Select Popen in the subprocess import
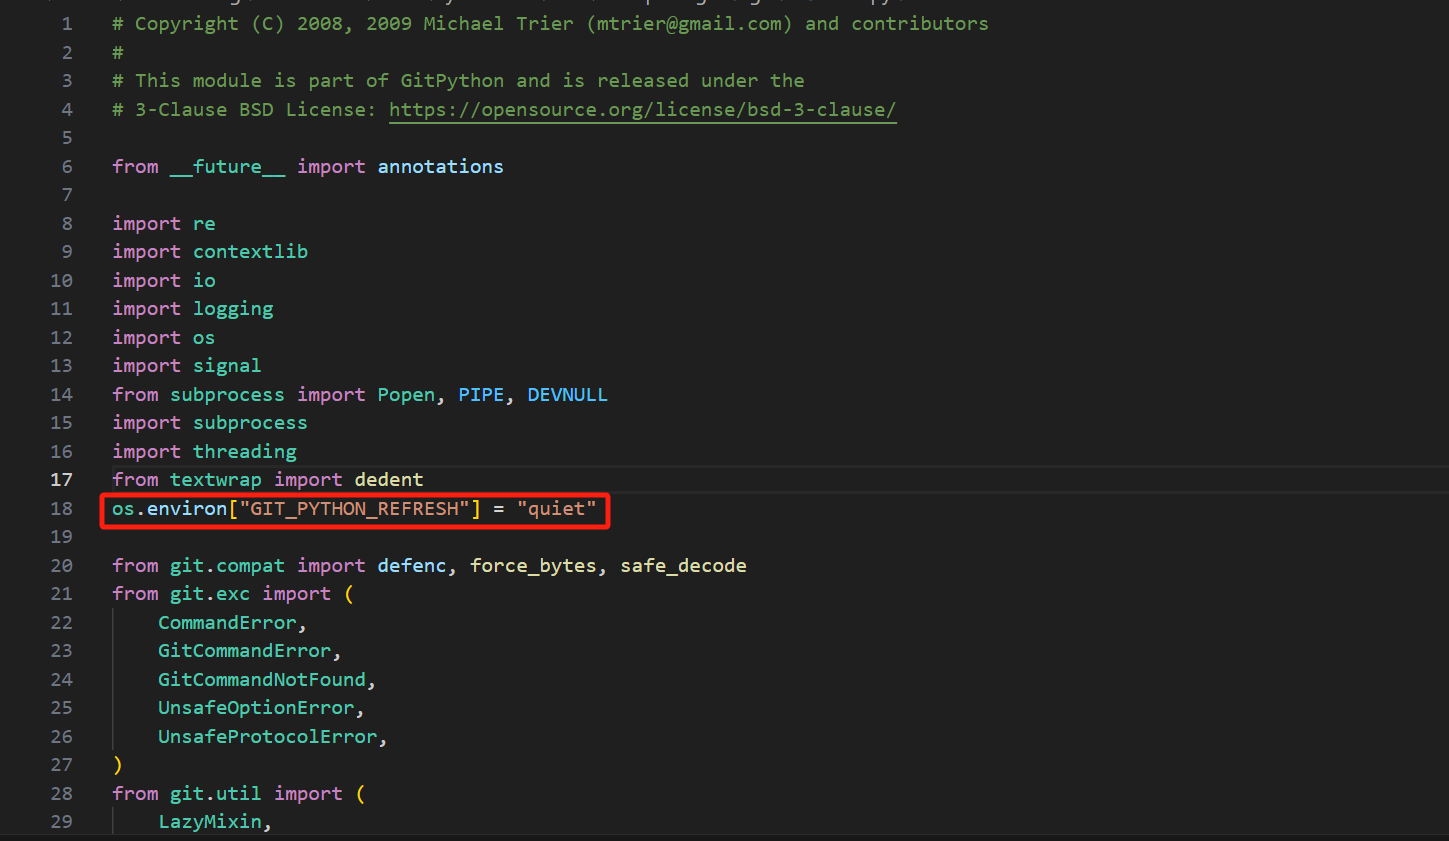 406,394
